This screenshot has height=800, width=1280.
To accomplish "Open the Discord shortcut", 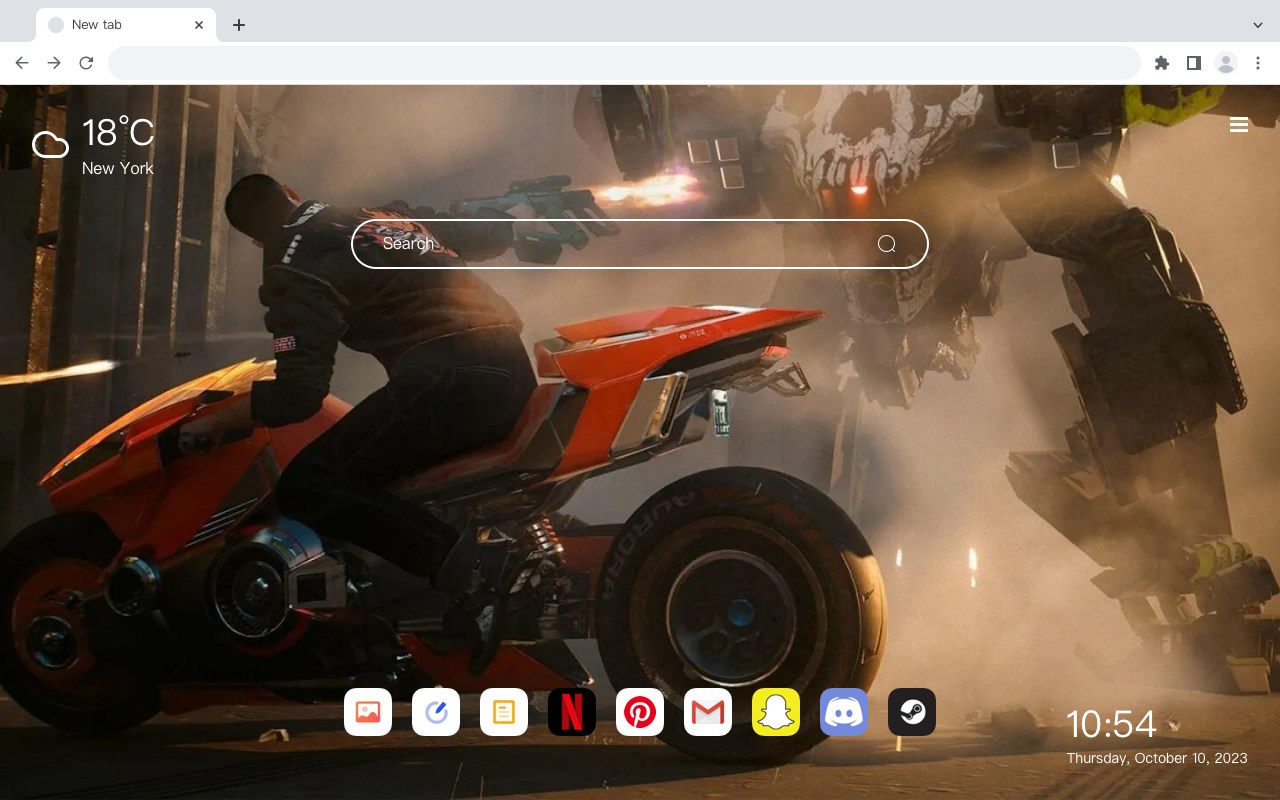I will coord(844,712).
